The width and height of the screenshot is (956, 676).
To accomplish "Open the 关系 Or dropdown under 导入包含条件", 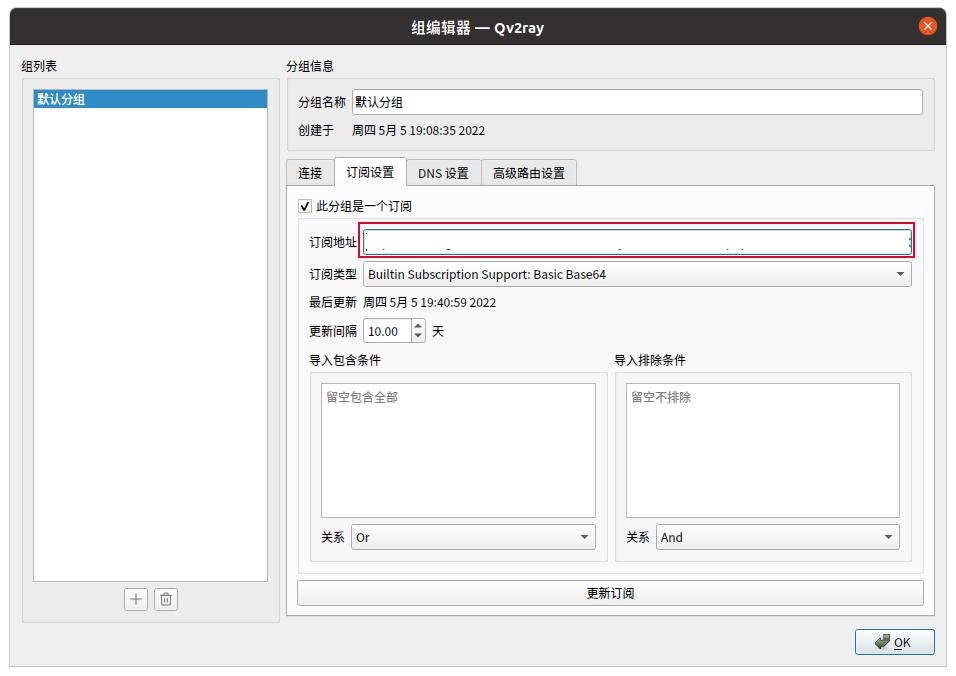I will pos(472,537).
